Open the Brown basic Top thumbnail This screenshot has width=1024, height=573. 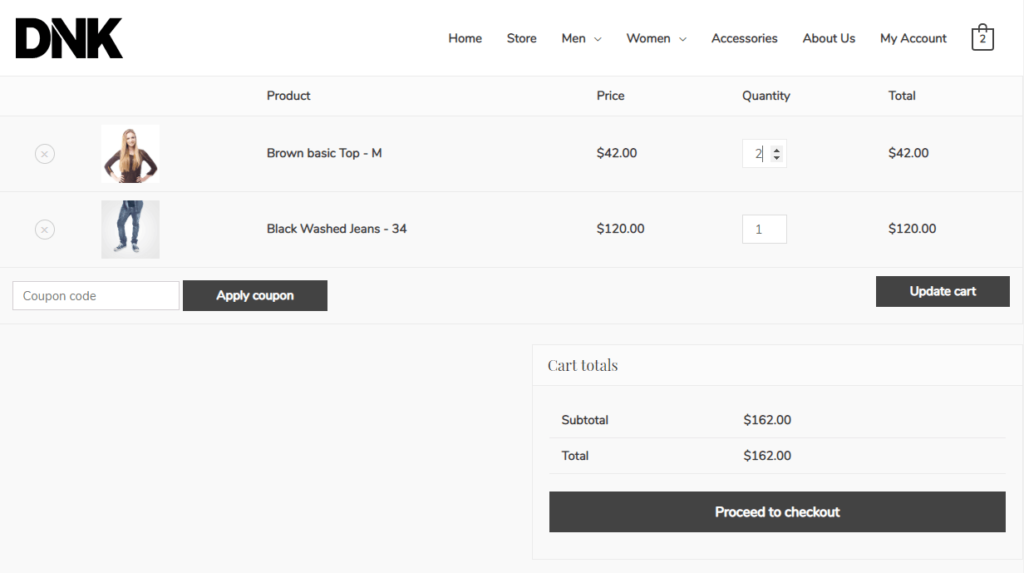(130, 154)
